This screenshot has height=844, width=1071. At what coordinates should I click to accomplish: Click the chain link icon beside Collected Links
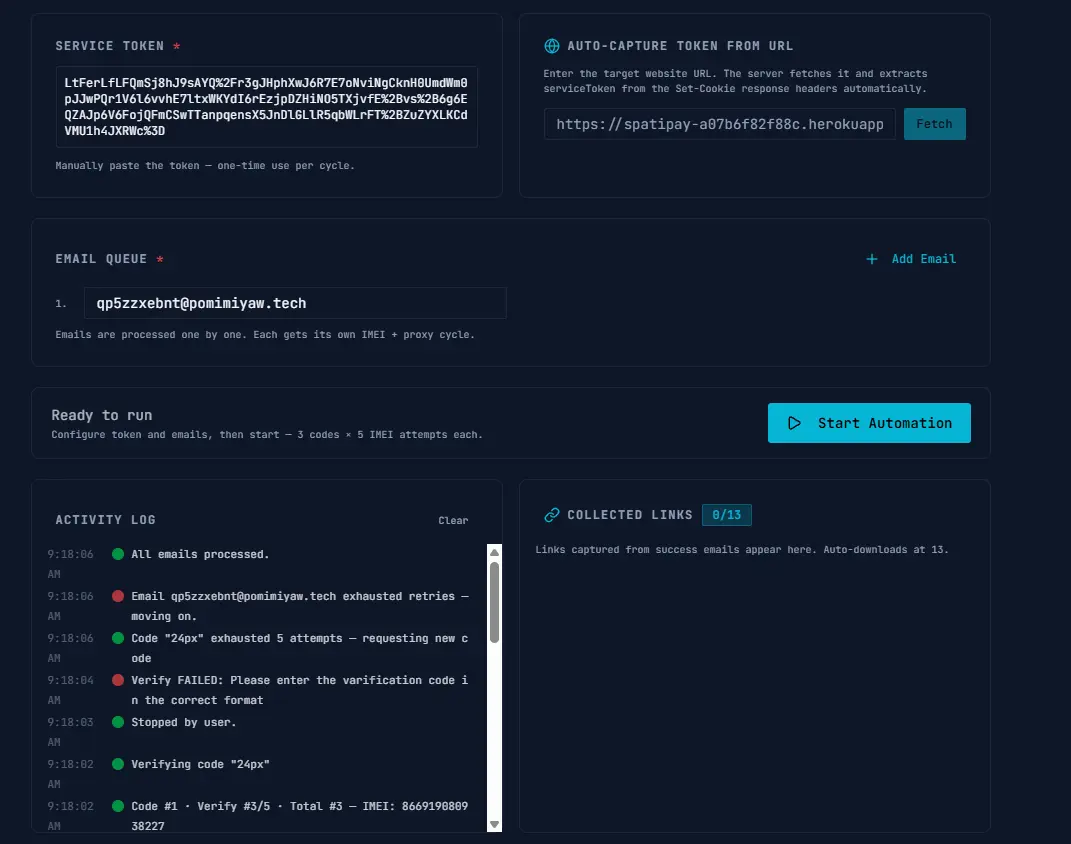[x=551, y=515]
